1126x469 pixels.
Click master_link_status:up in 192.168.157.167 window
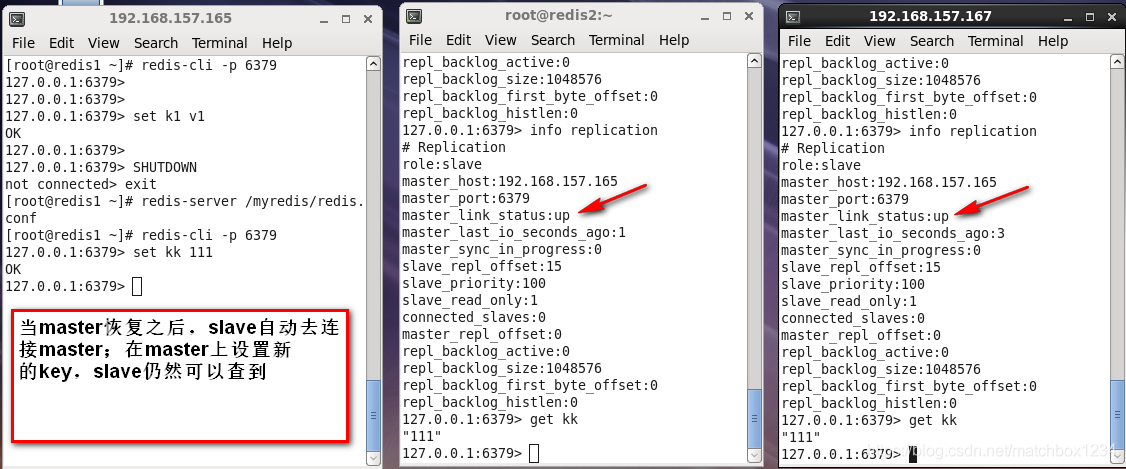[865, 216]
